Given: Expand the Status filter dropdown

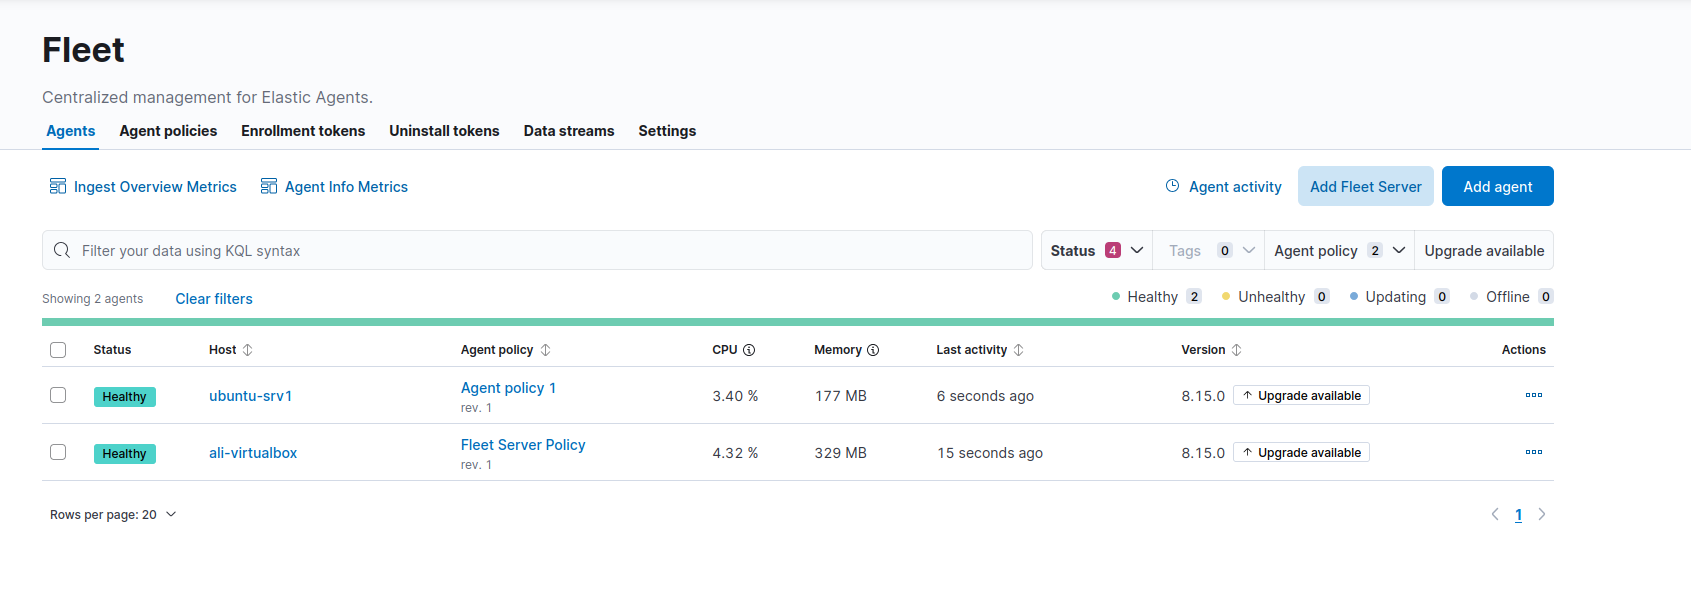Looking at the screenshot, I should point(1097,250).
